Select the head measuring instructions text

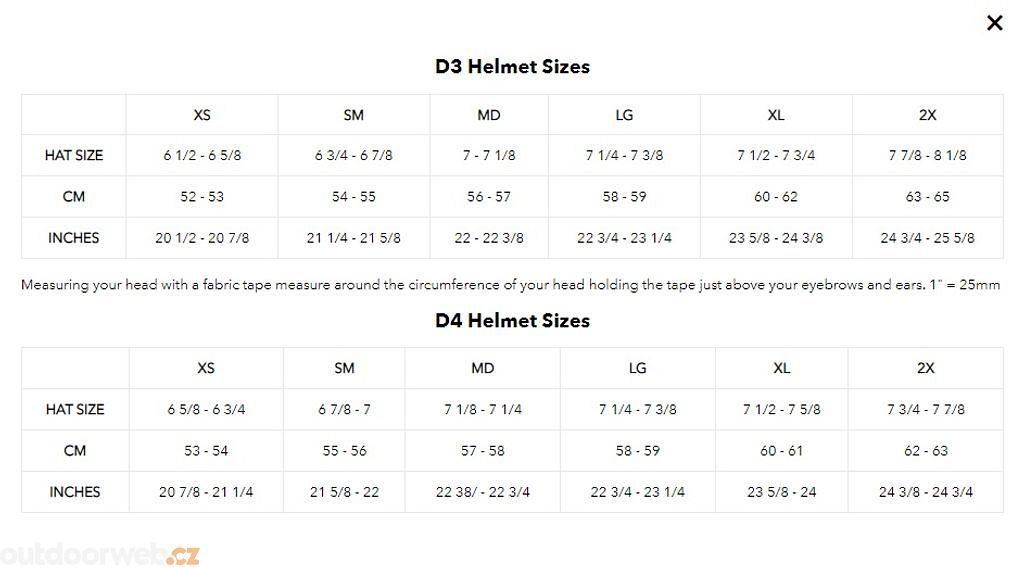coord(510,285)
